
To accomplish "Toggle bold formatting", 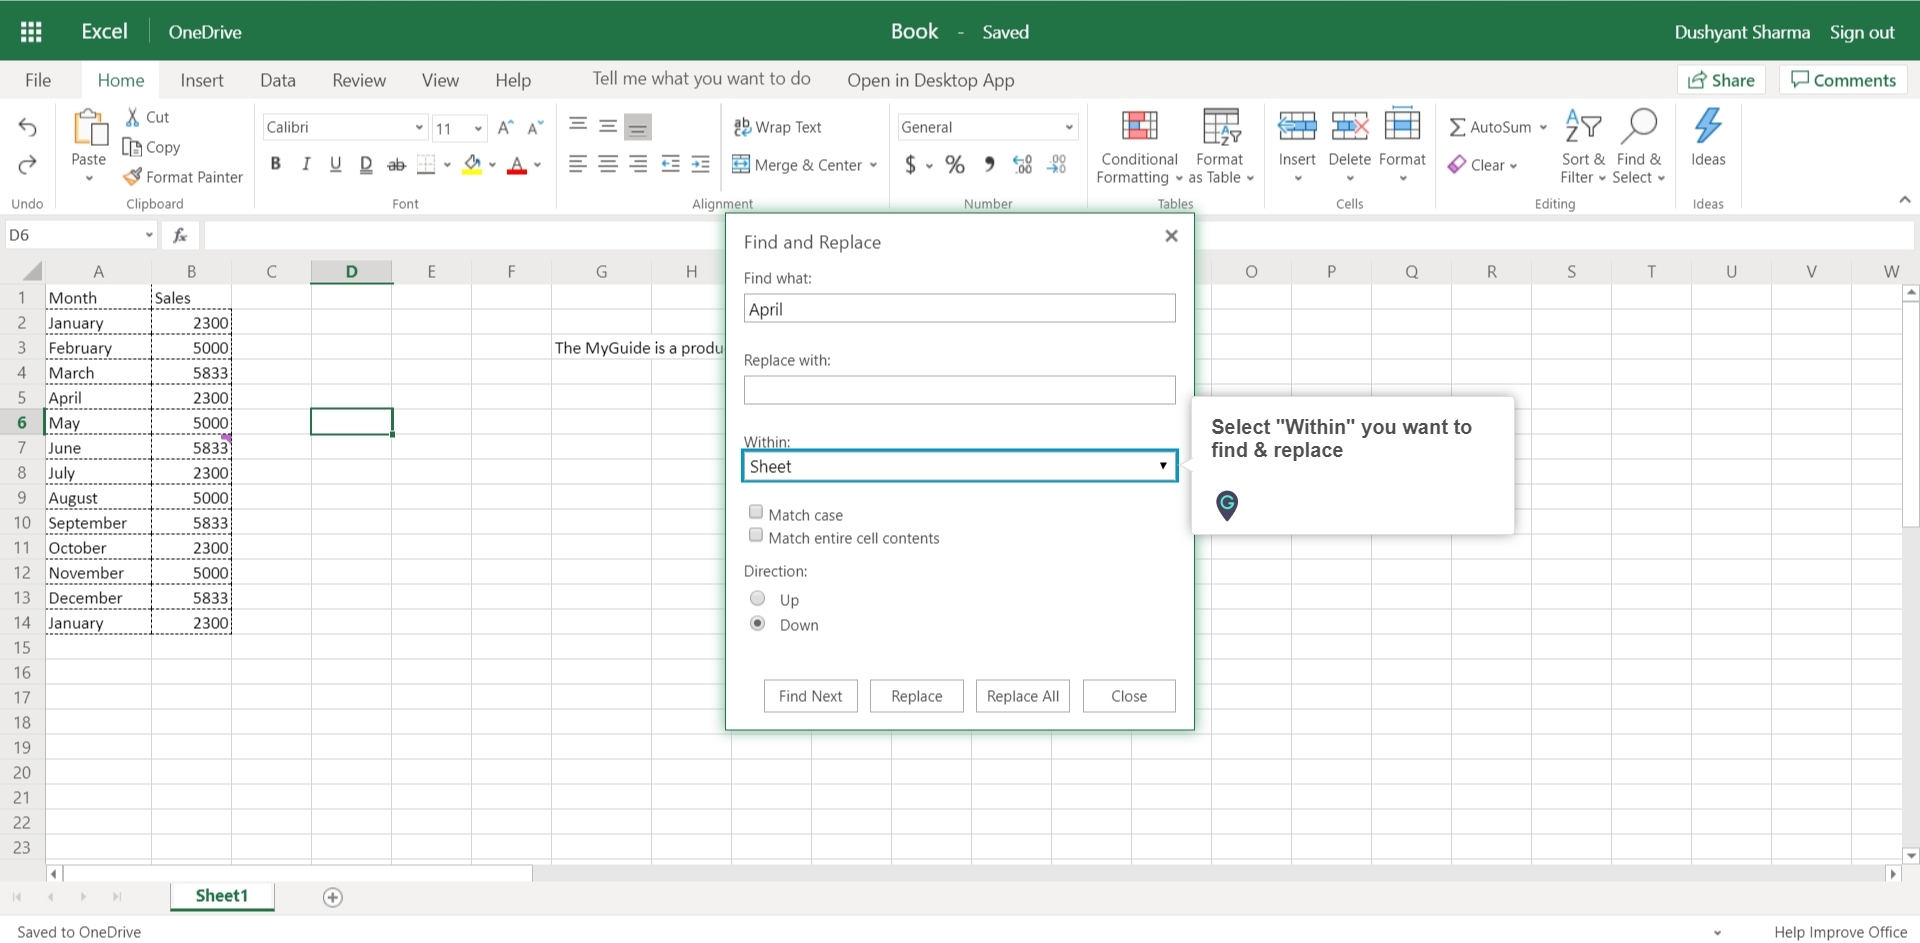I will pyautogui.click(x=276, y=164).
